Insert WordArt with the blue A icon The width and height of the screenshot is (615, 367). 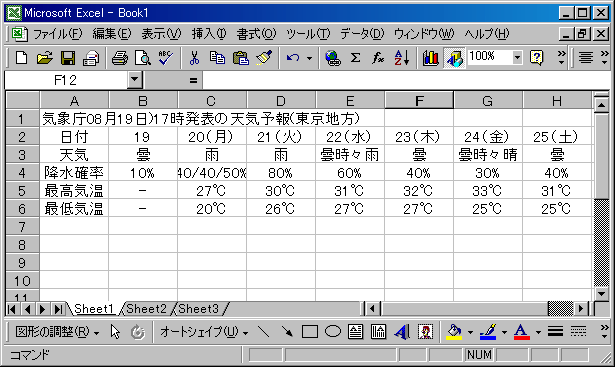(402, 332)
